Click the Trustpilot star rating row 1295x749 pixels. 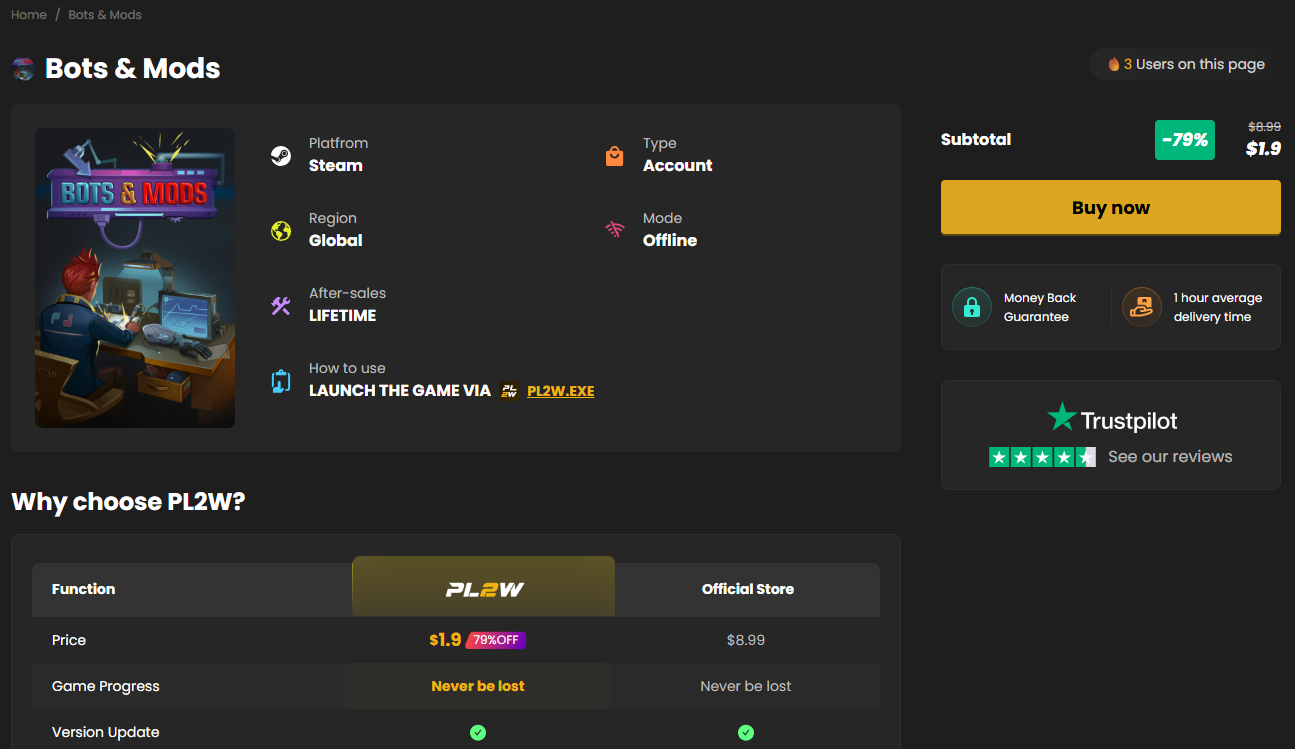pyautogui.click(x=1042, y=457)
